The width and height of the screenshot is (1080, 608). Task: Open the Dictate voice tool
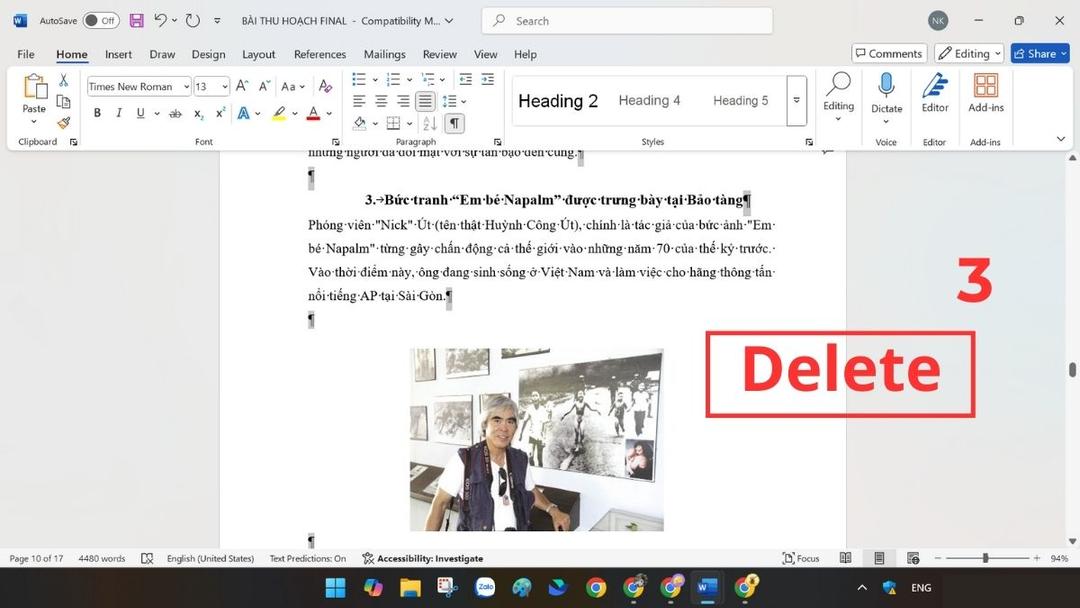tap(886, 95)
